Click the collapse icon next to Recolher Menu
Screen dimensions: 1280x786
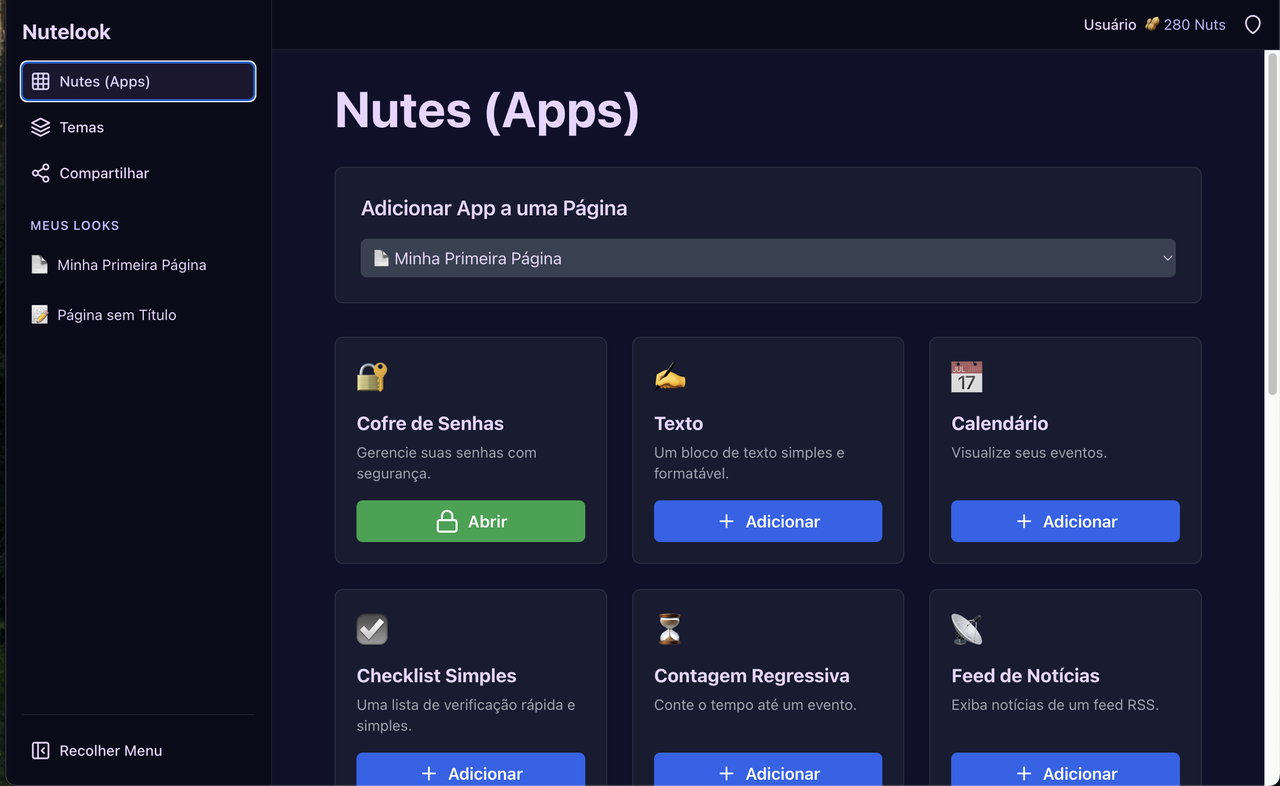click(40, 750)
